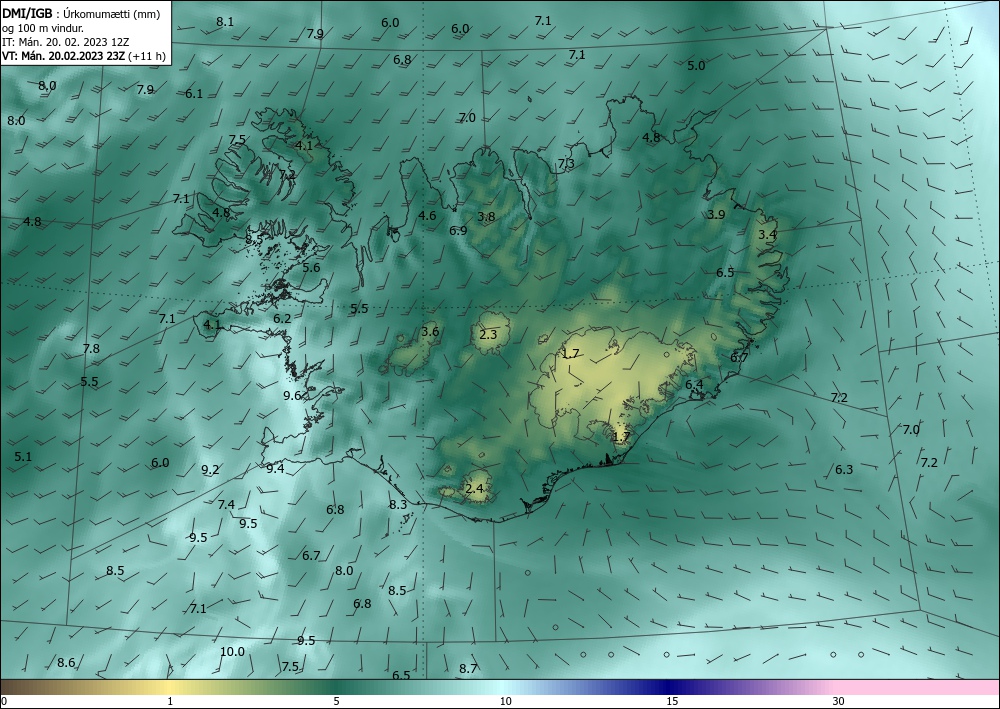The height and width of the screenshot is (709, 1000).
Task: Click the '30' label on the color scale
Action: (839, 701)
